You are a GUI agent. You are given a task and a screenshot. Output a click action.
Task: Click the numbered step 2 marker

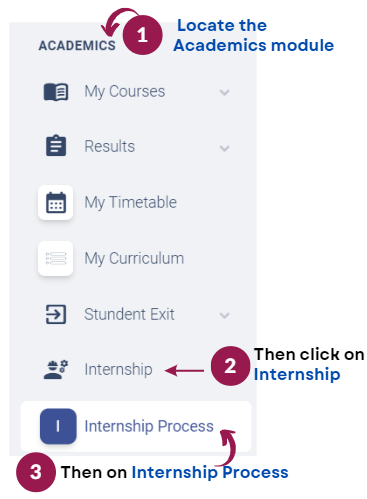pyautogui.click(x=230, y=366)
